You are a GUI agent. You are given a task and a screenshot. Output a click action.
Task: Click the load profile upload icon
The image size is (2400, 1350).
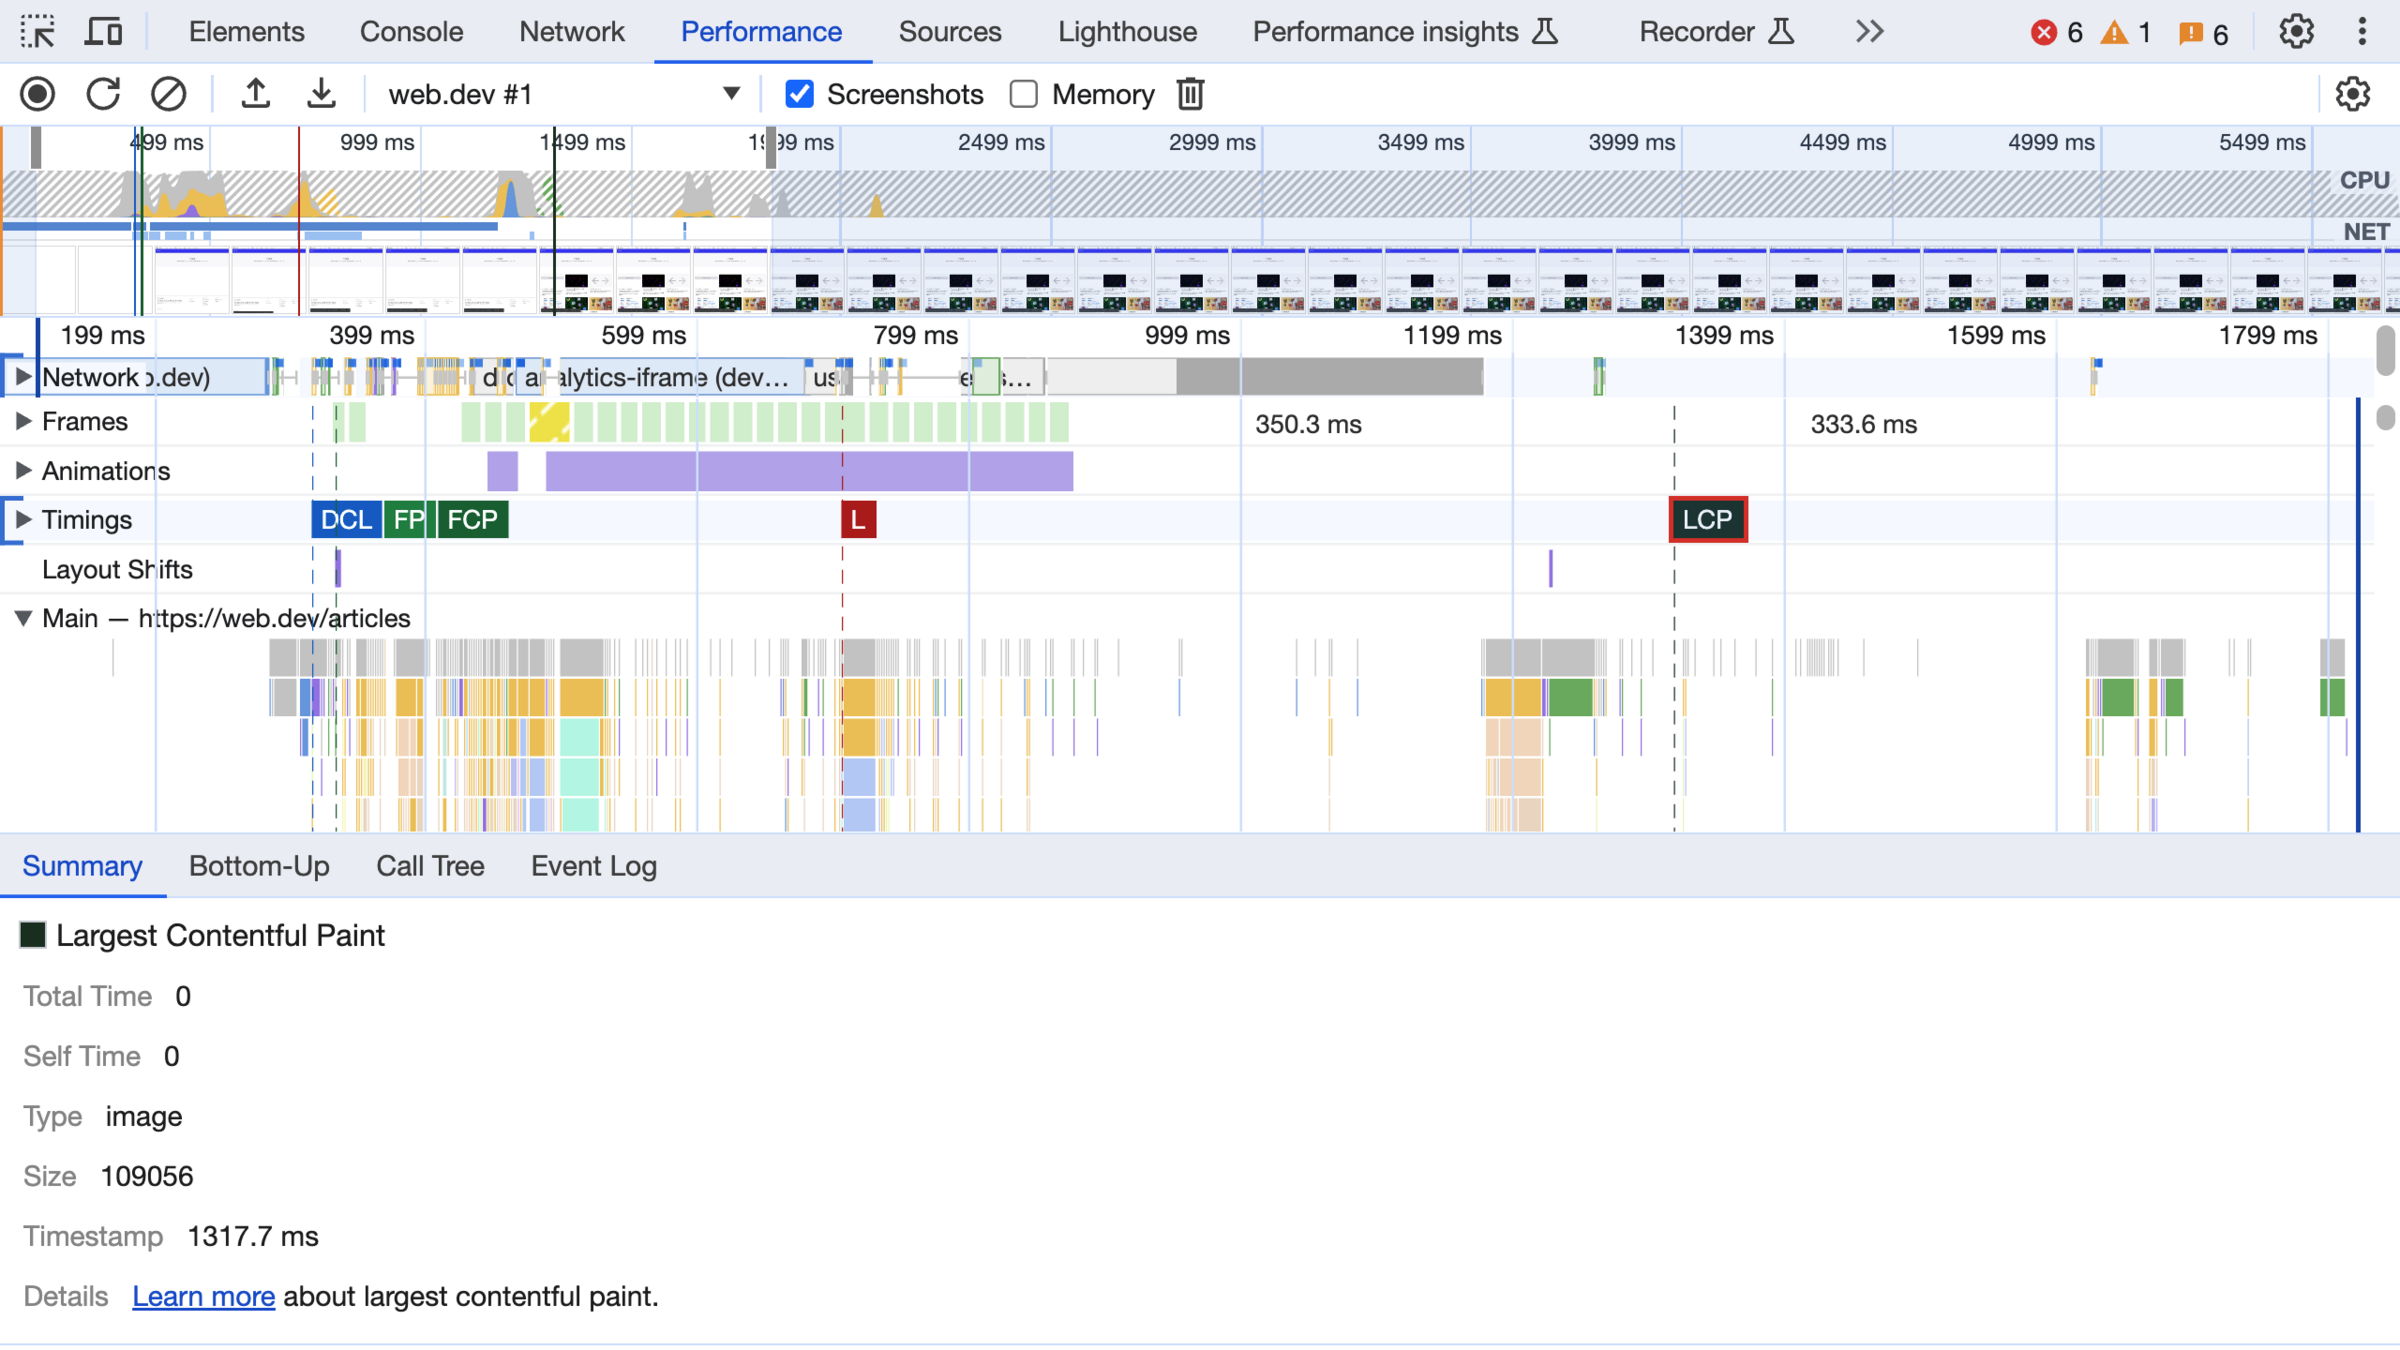256,94
